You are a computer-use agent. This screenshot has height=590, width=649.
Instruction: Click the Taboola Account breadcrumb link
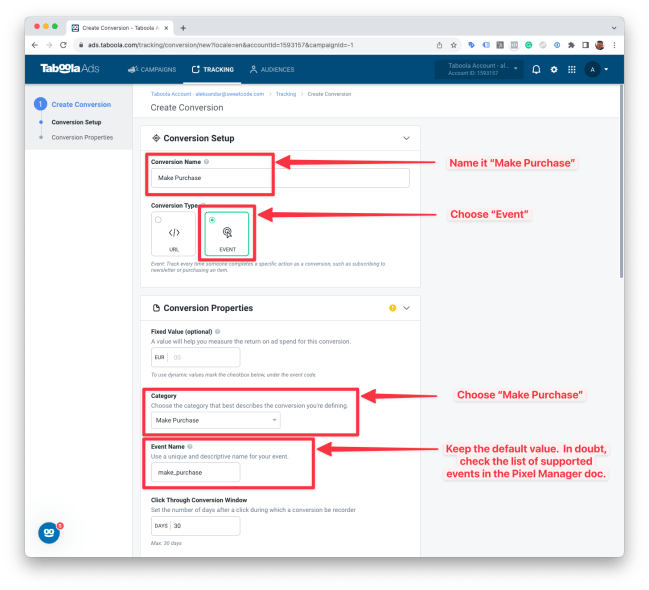(207, 94)
